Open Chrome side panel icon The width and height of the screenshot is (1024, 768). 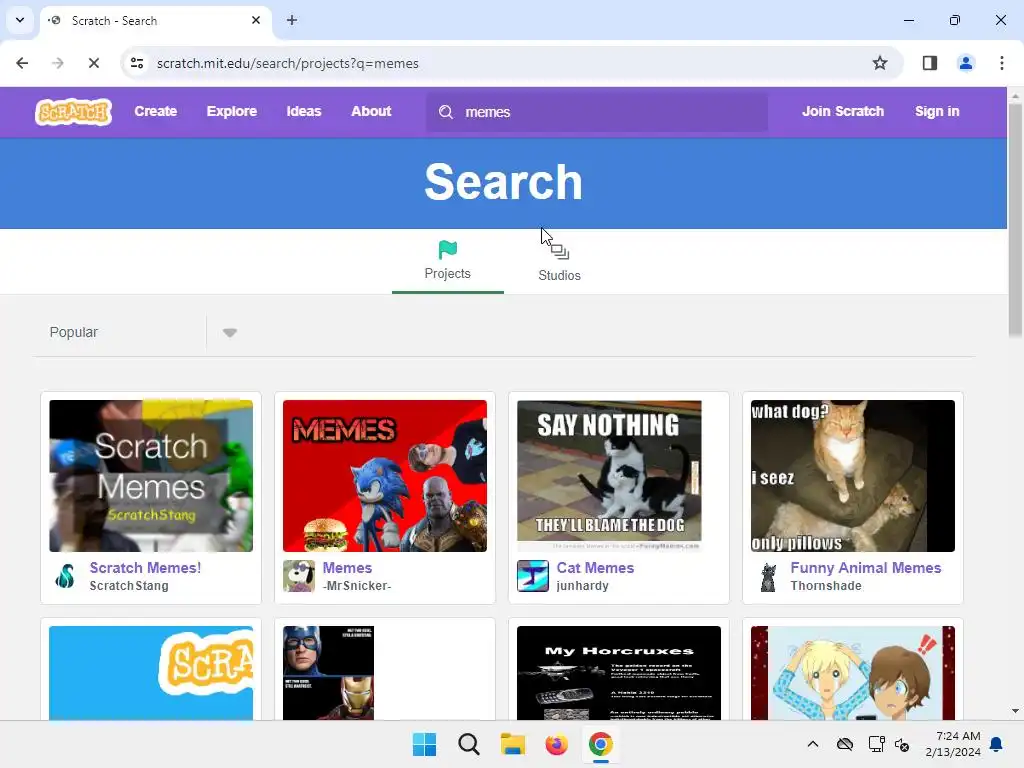point(929,63)
